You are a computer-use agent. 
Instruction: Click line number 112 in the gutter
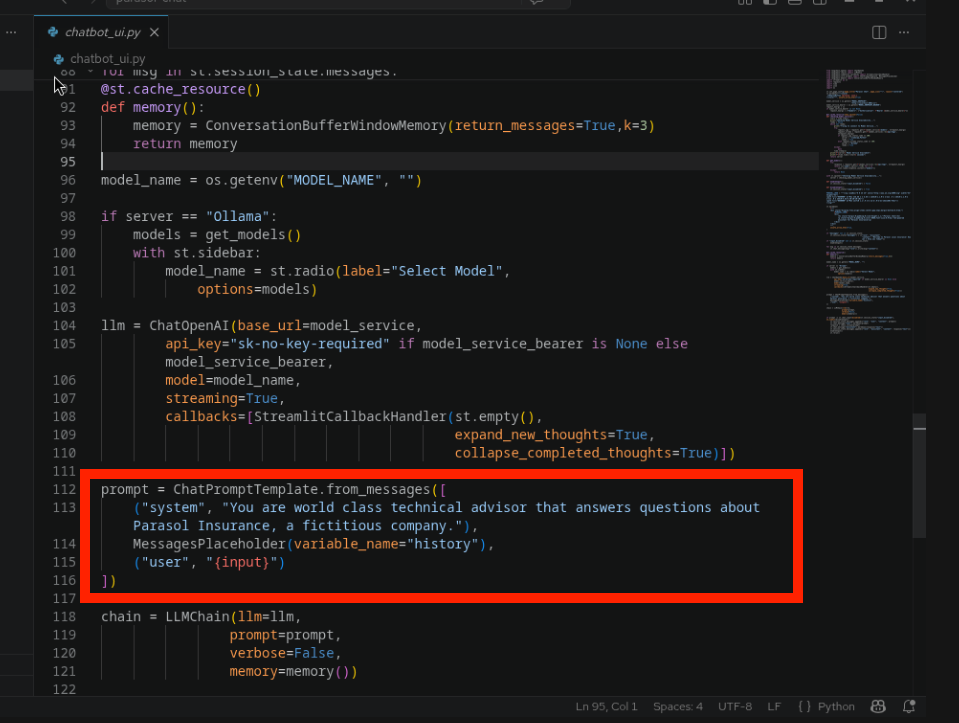[64, 489]
